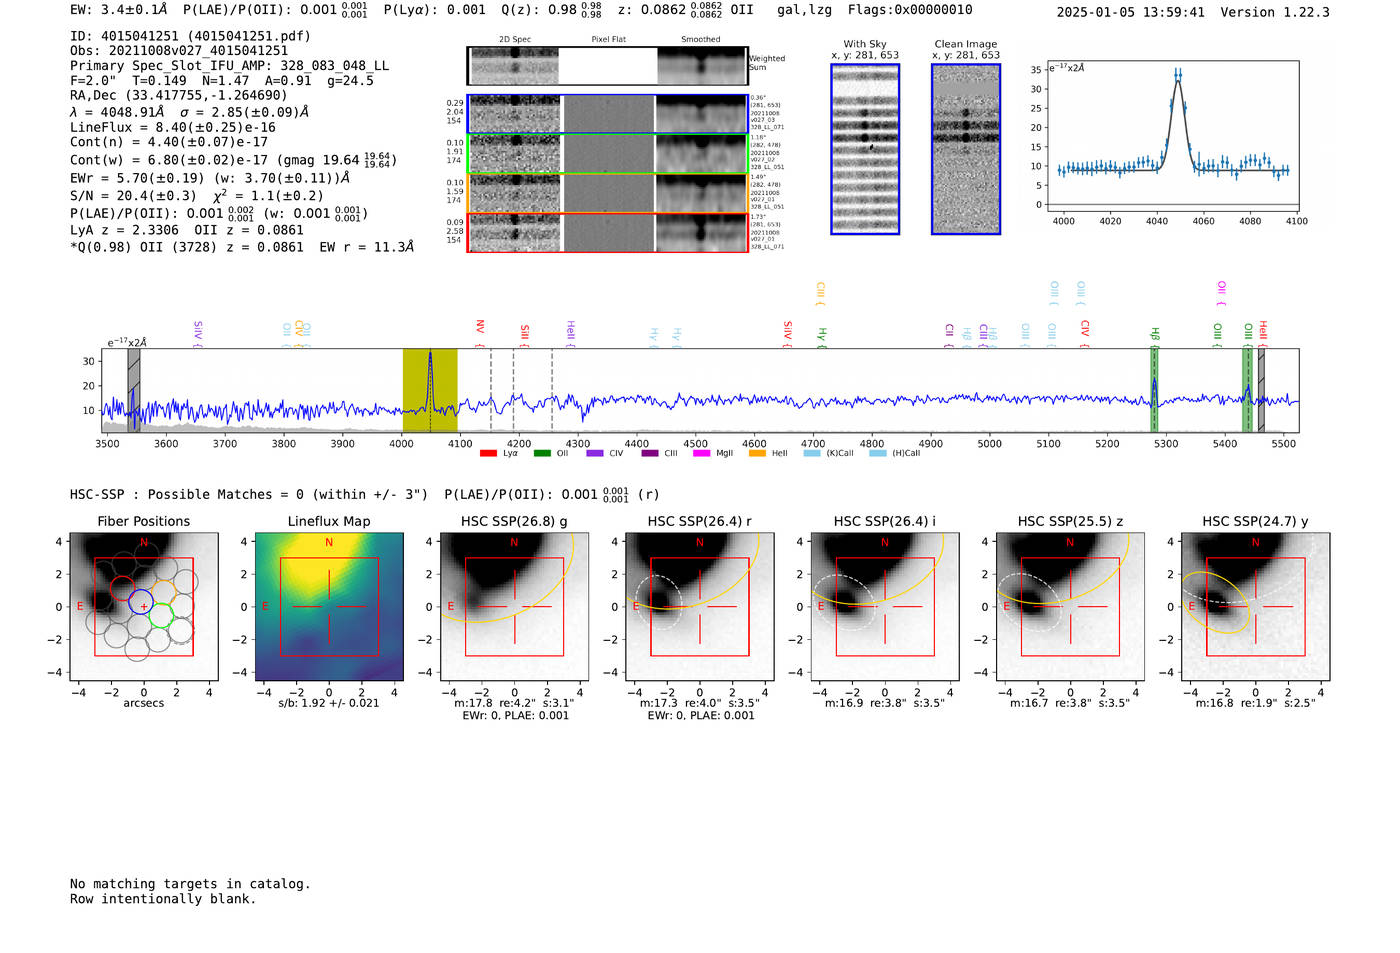Click the With Sky spectrum image
Screen dimensions: 1400x953
865,149
